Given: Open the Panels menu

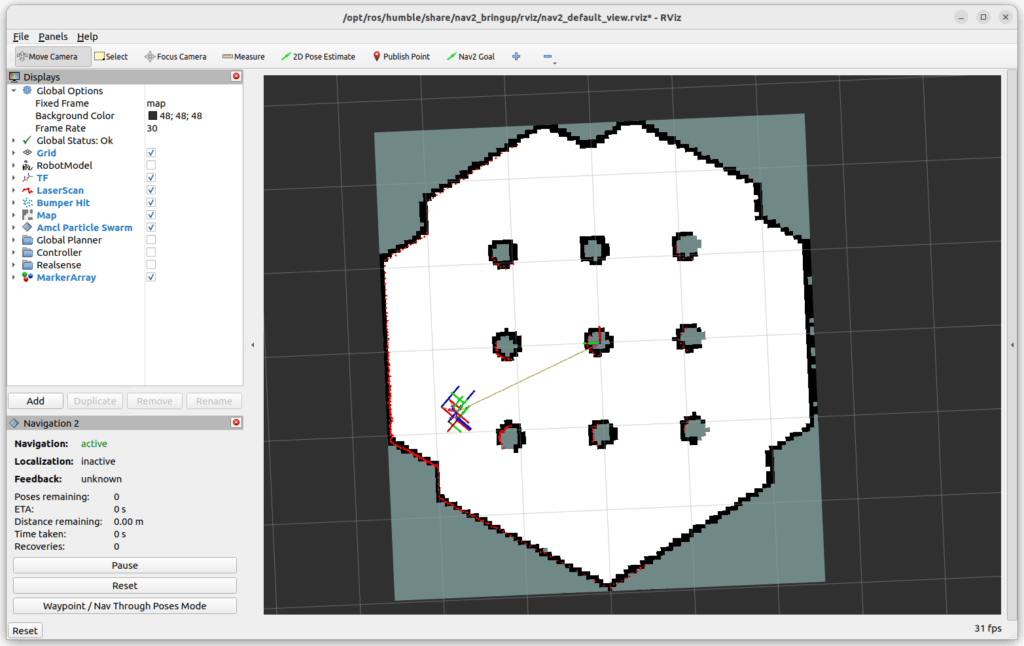Looking at the screenshot, I should [x=53, y=37].
